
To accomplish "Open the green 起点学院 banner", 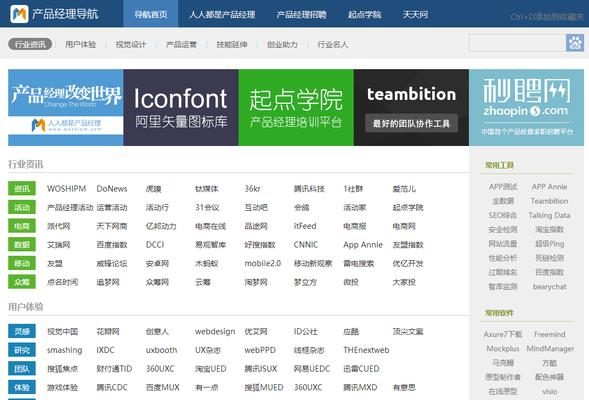I will coord(296,107).
